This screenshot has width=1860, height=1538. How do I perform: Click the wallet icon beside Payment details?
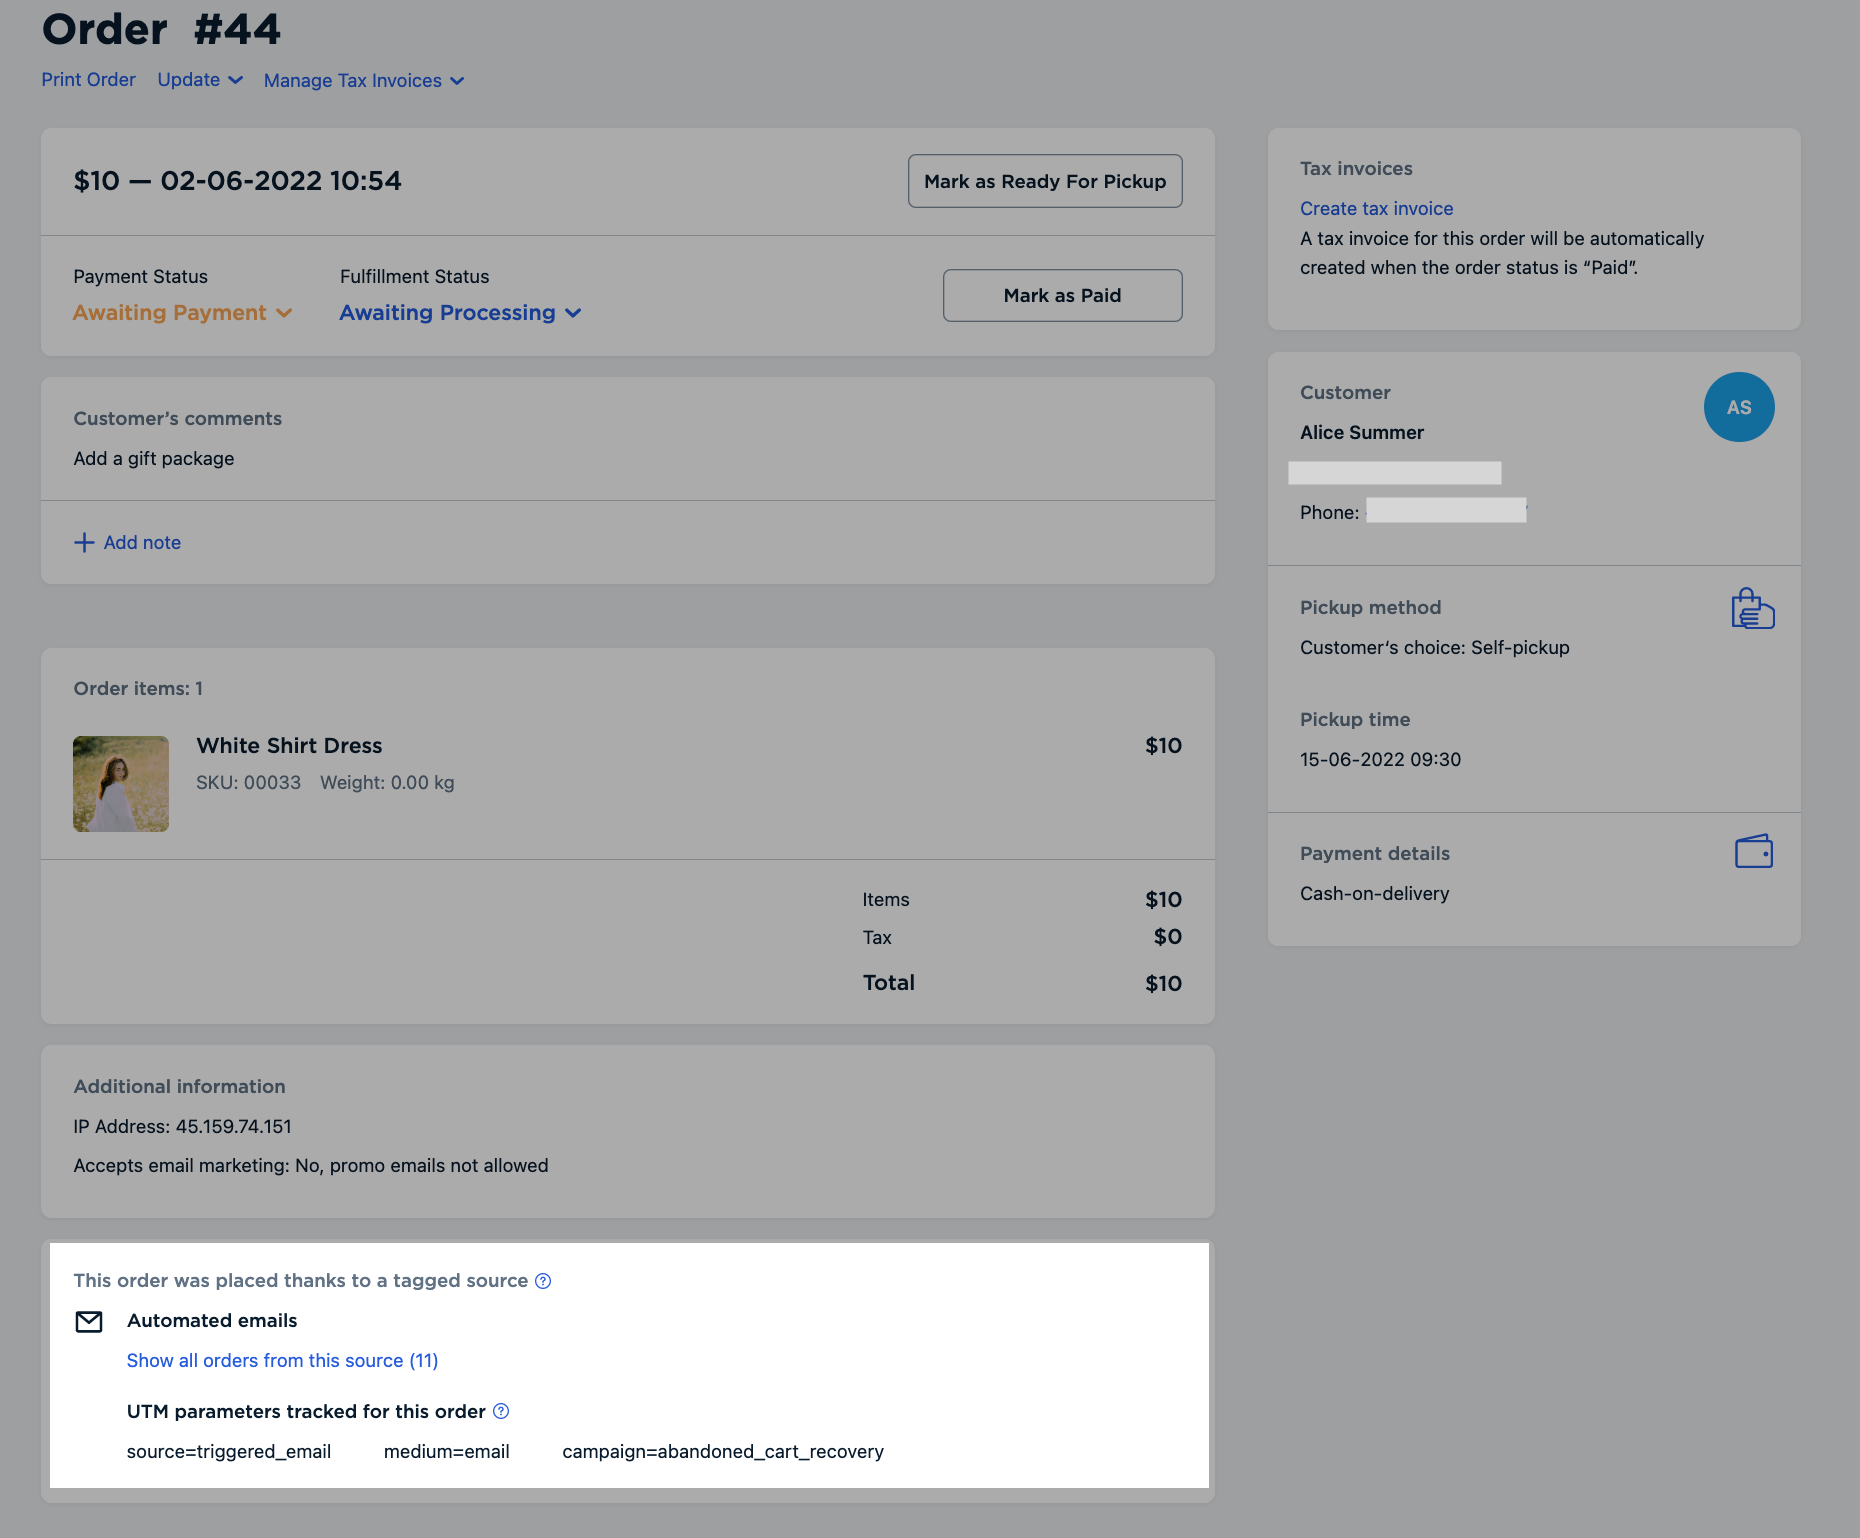click(x=1752, y=851)
